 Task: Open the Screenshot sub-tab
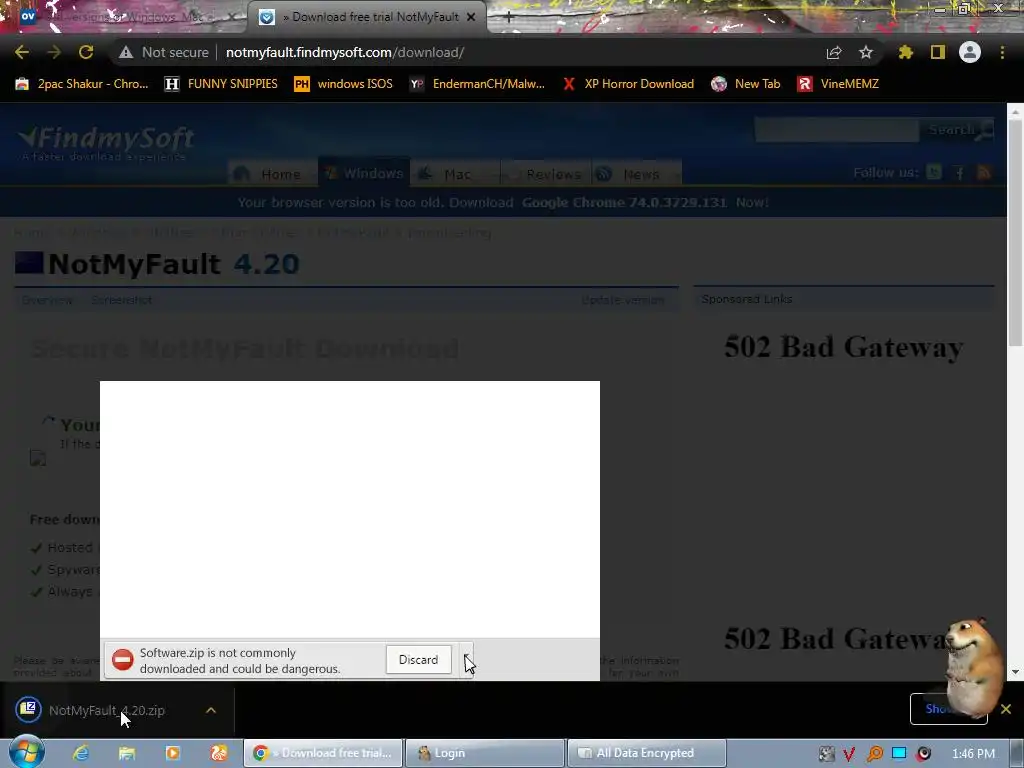pos(121,300)
